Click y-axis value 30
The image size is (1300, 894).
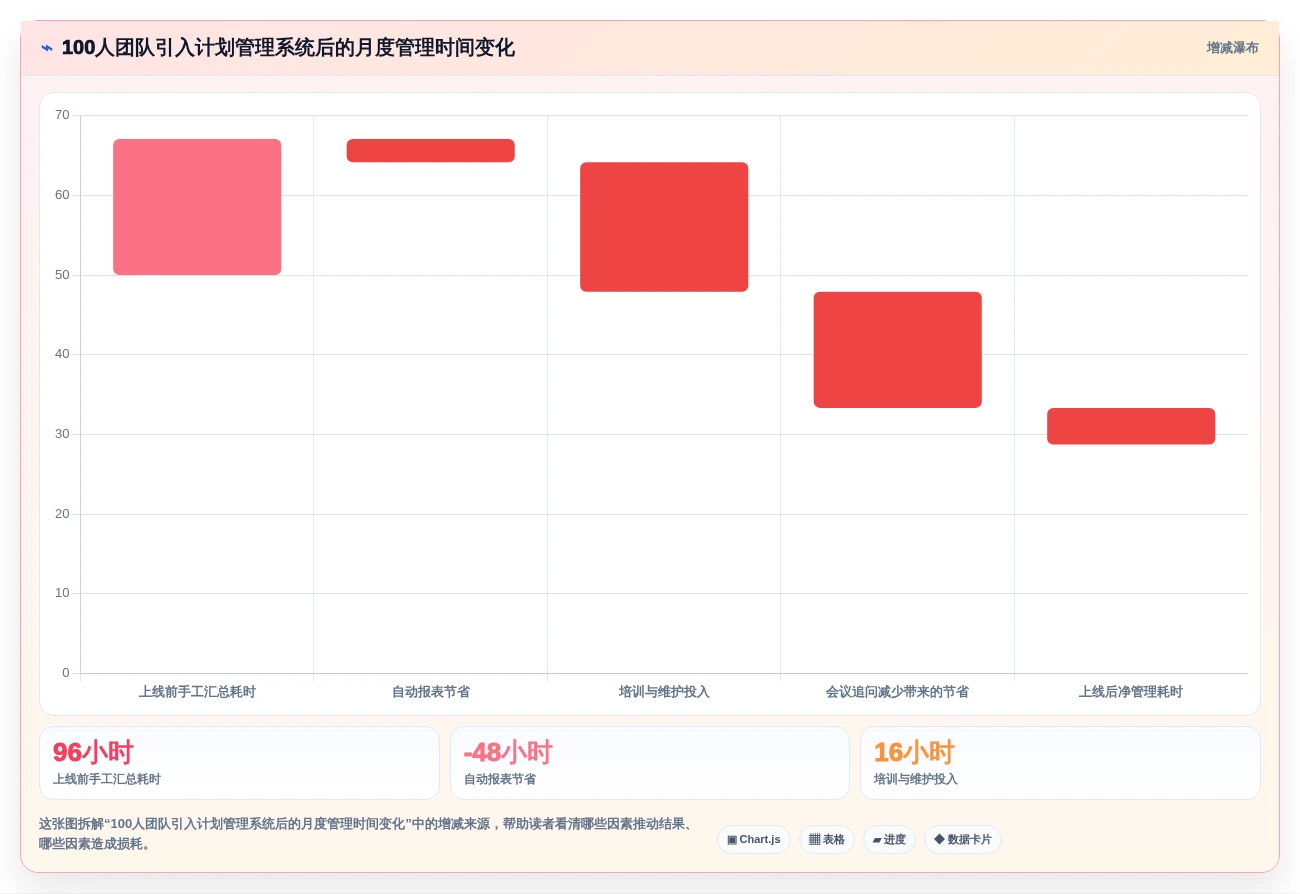62,433
